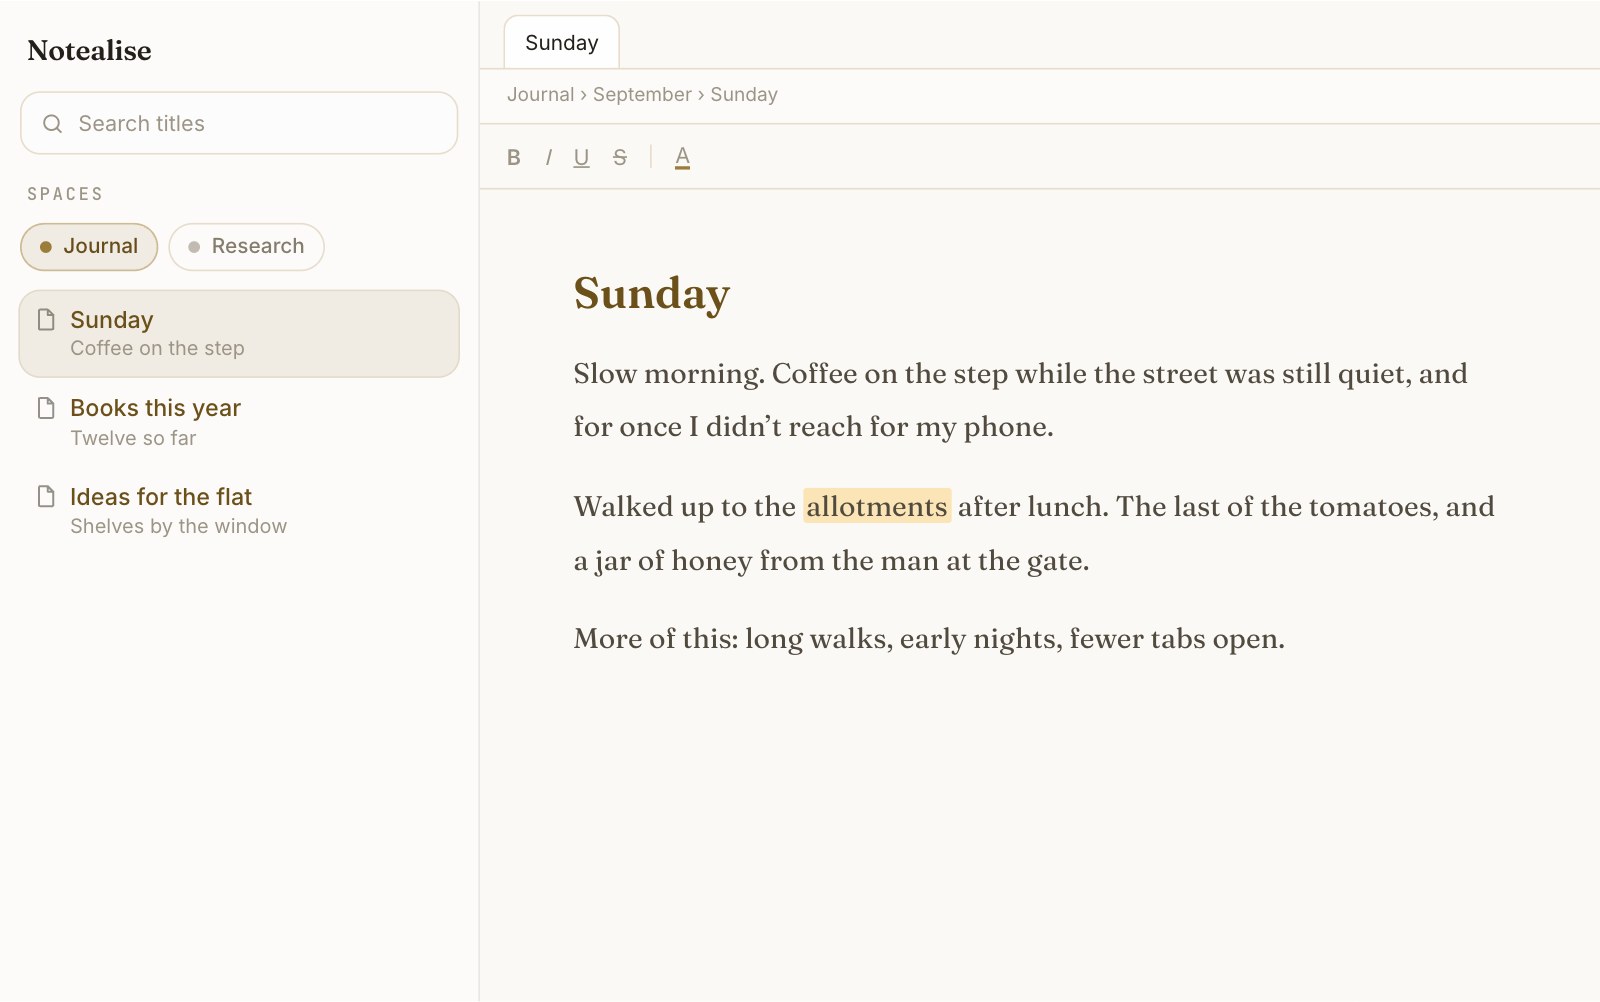
Task: Open the text color tool
Action: click(682, 157)
